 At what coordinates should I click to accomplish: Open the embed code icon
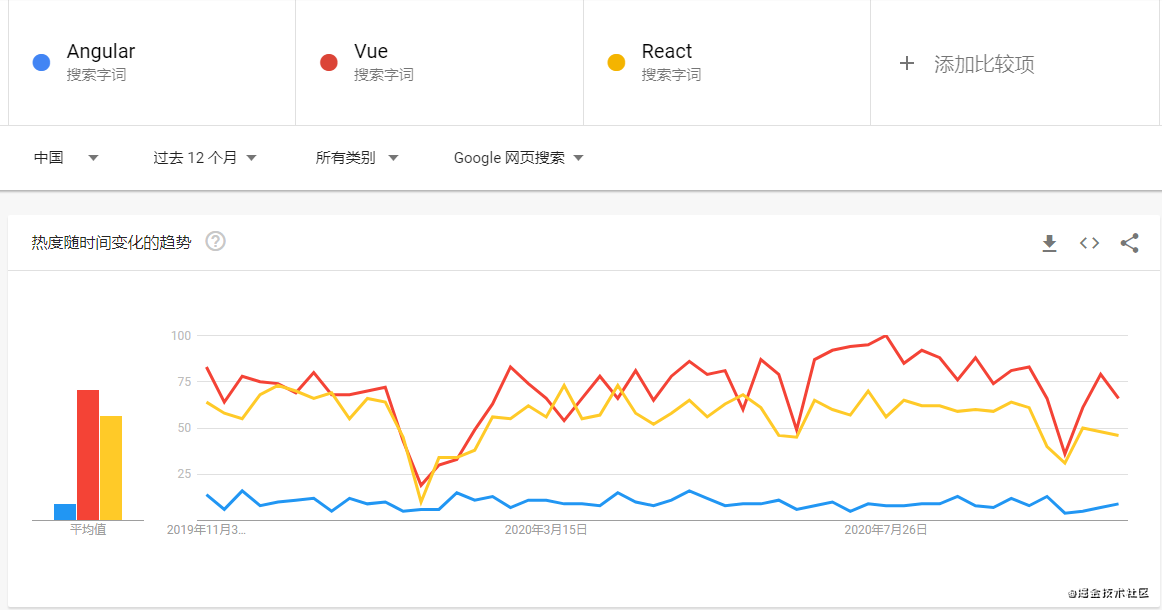[1089, 243]
